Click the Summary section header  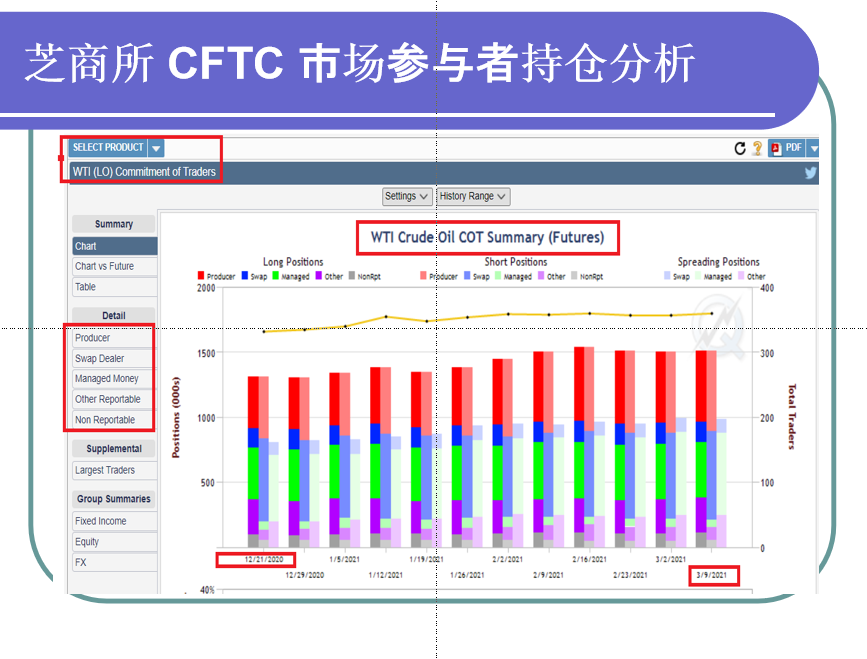[x=114, y=224]
